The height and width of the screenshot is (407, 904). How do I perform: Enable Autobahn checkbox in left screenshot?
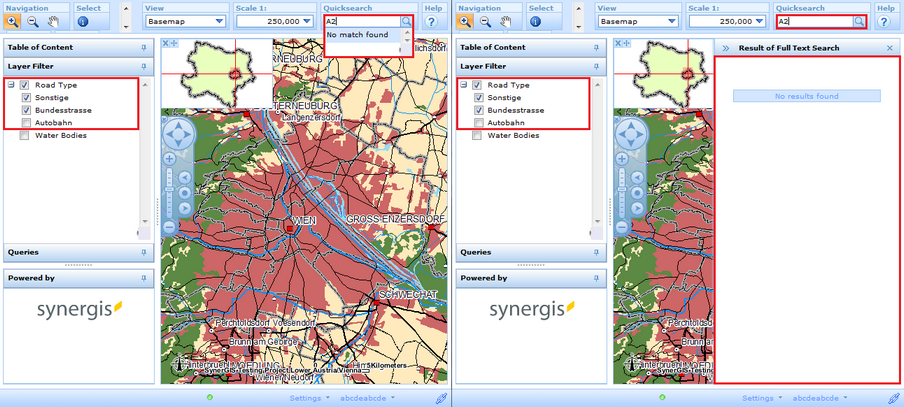click(x=25, y=123)
